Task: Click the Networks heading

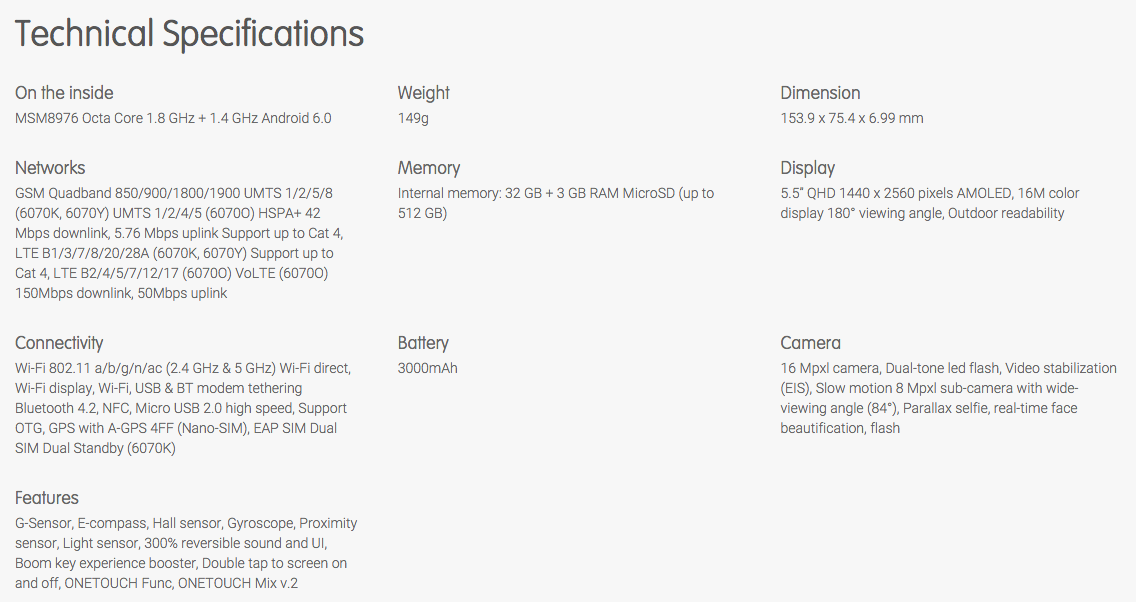Action: [x=50, y=168]
